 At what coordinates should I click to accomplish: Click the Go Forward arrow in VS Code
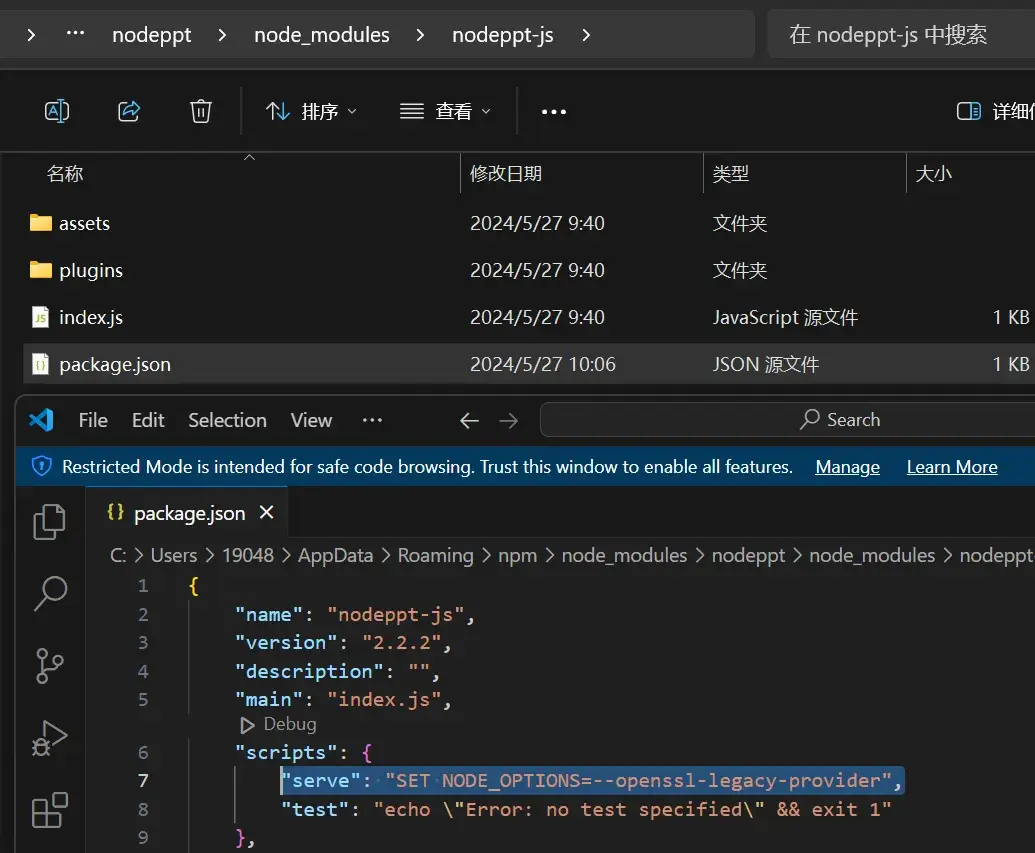point(509,421)
